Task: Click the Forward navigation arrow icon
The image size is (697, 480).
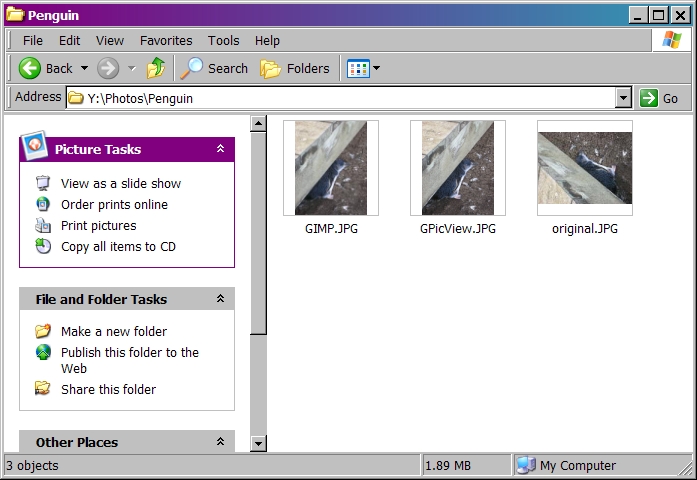Action: (x=108, y=68)
